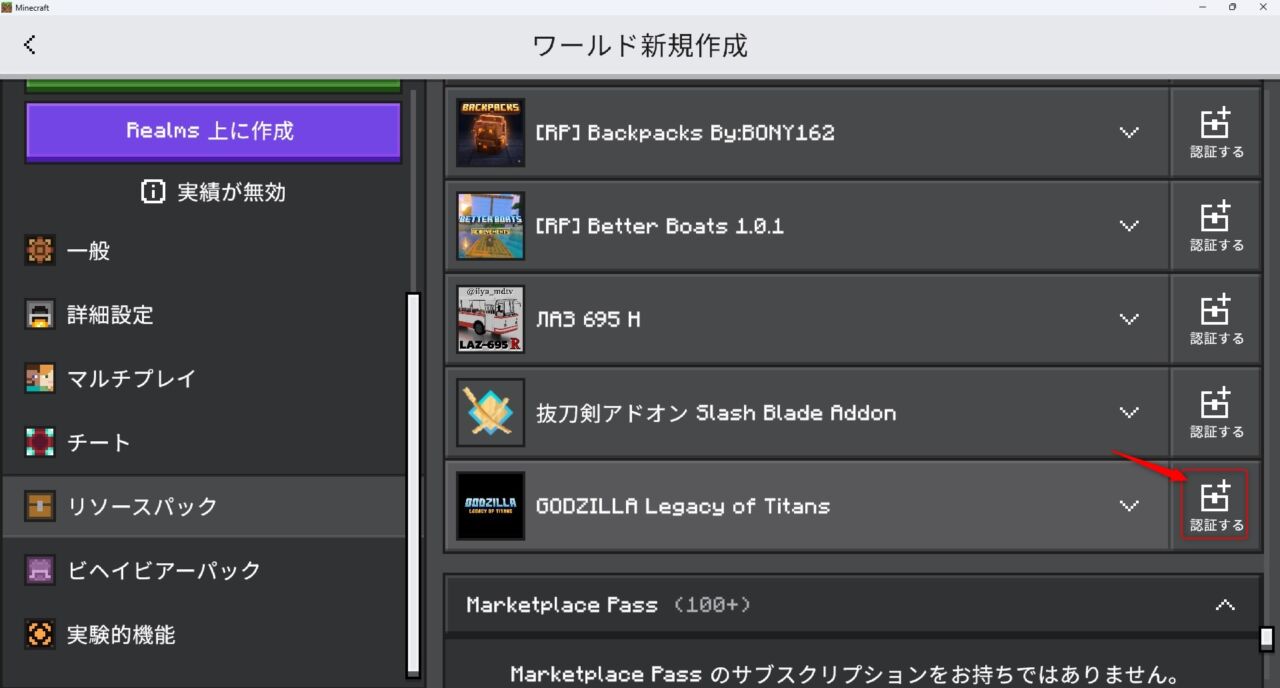Screen dimensions: 1280x688
Task: Activate the ЛАЗ 695 Н pack
Action: 1216,319
